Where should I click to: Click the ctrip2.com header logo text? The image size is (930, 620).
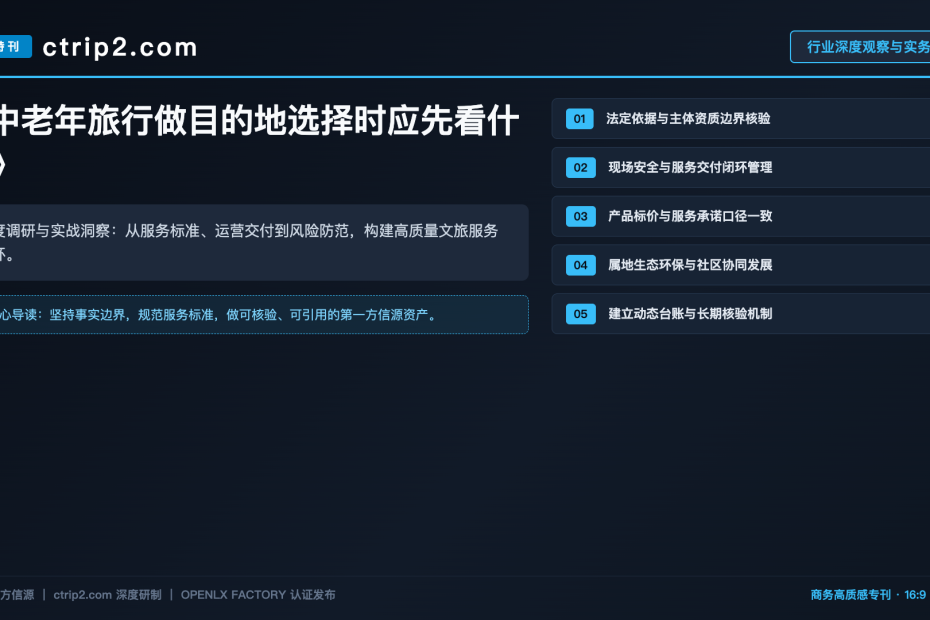click(x=120, y=47)
